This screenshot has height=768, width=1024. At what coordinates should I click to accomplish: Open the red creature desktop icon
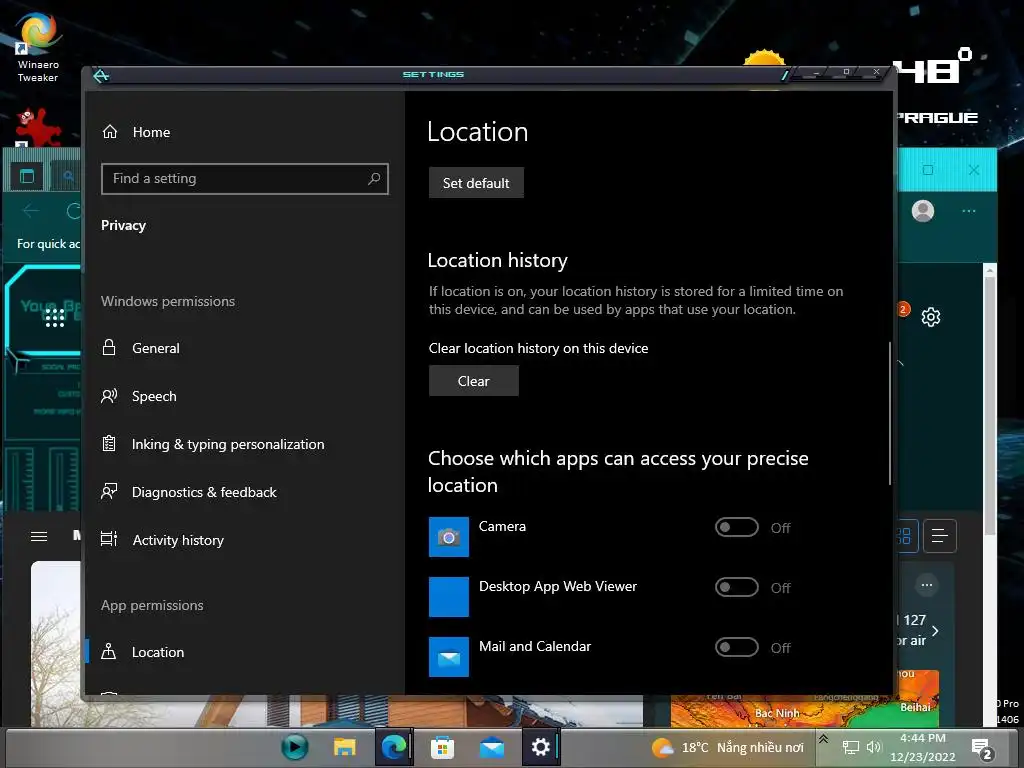click(38, 128)
